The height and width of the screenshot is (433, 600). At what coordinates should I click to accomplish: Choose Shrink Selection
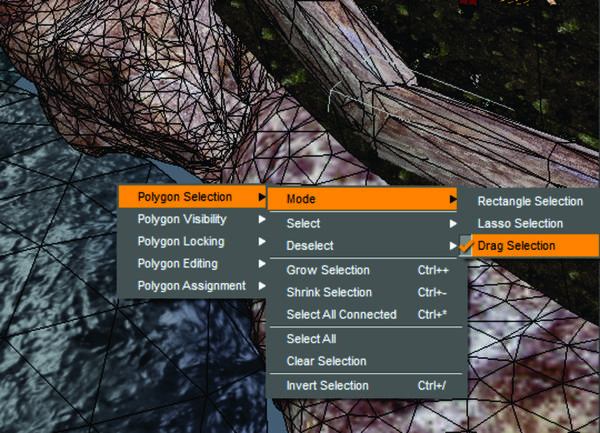tap(366, 292)
